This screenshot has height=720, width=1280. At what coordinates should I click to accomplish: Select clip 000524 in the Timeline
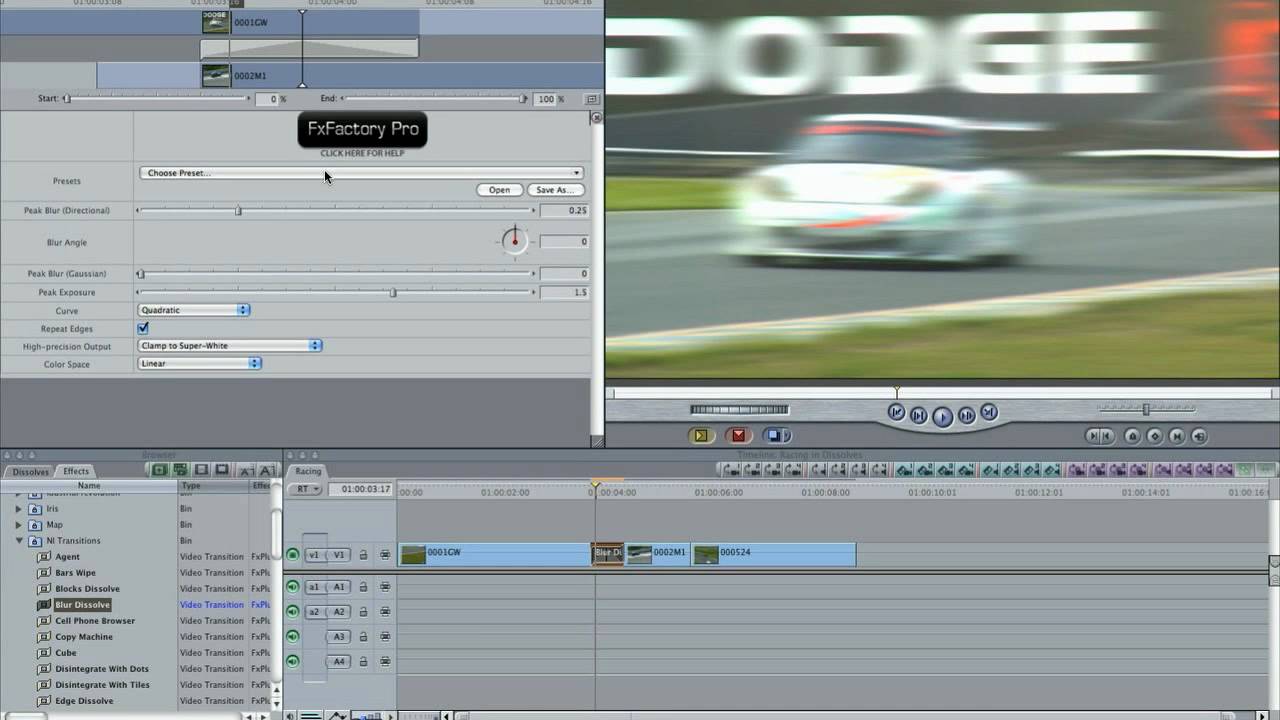[773, 554]
